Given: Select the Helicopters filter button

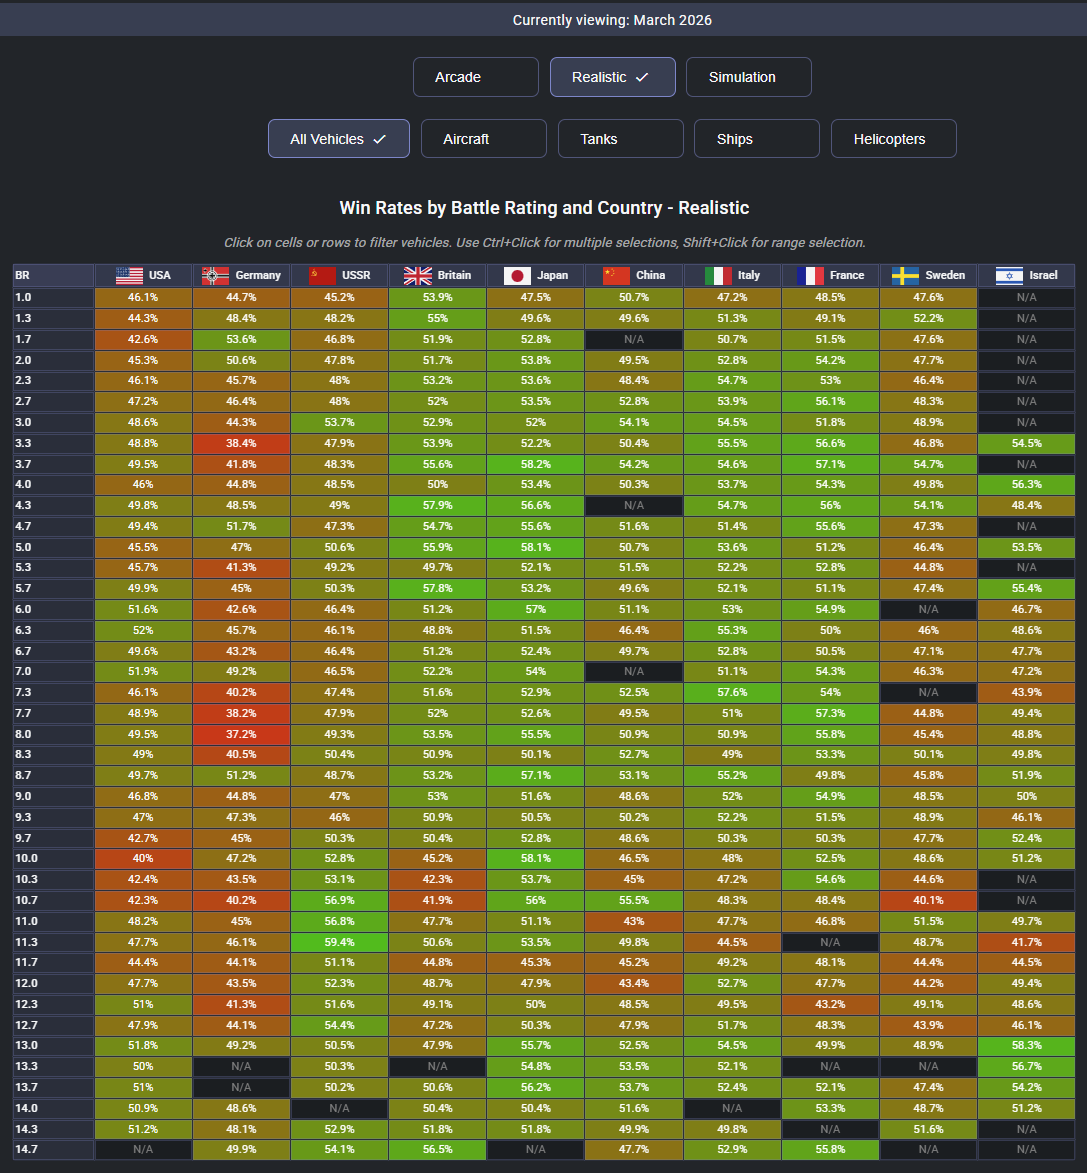Looking at the screenshot, I should click(893, 139).
